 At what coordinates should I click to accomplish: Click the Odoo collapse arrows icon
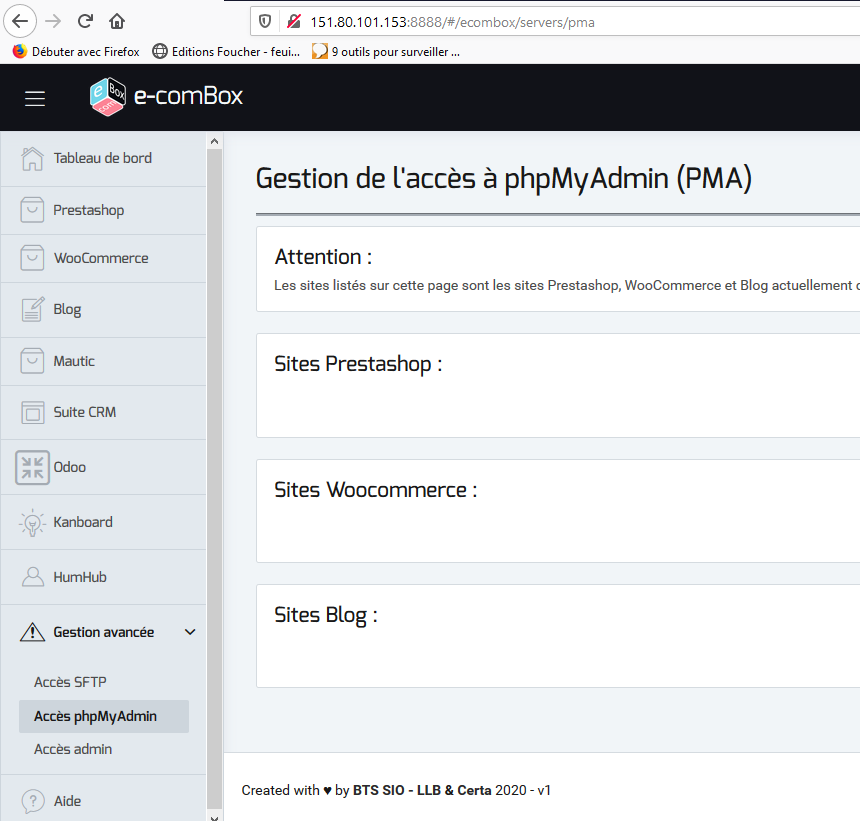point(32,467)
